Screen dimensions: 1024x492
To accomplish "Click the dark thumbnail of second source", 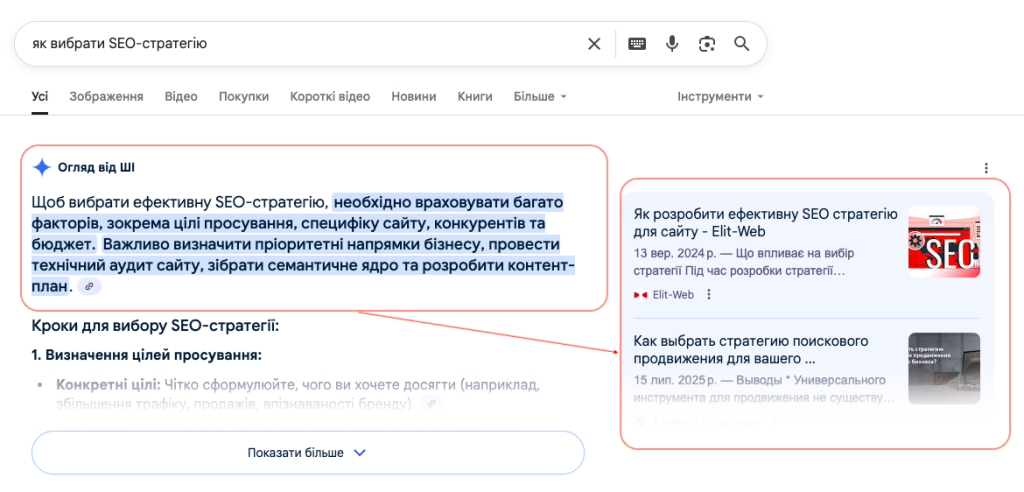I will pyautogui.click(x=944, y=368).
